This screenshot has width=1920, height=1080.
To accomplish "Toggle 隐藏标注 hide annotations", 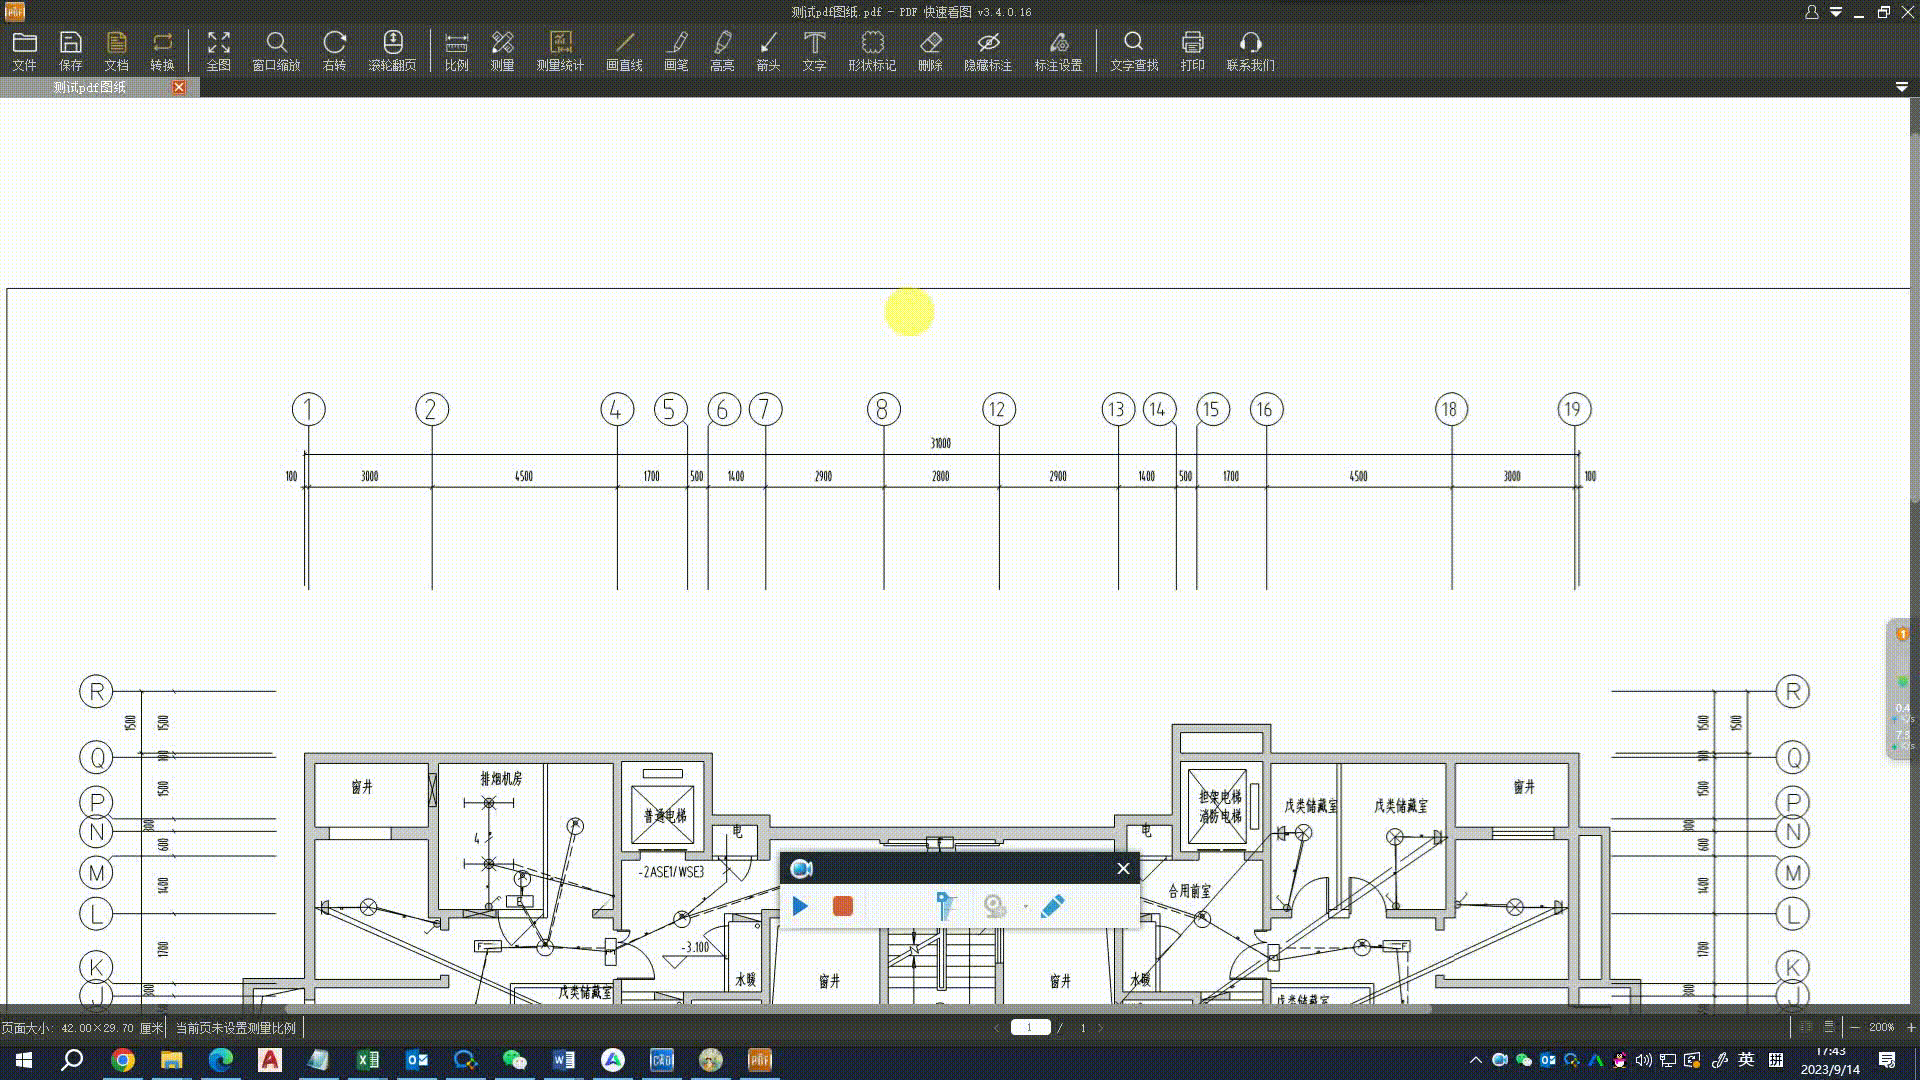I will [987, 51].
